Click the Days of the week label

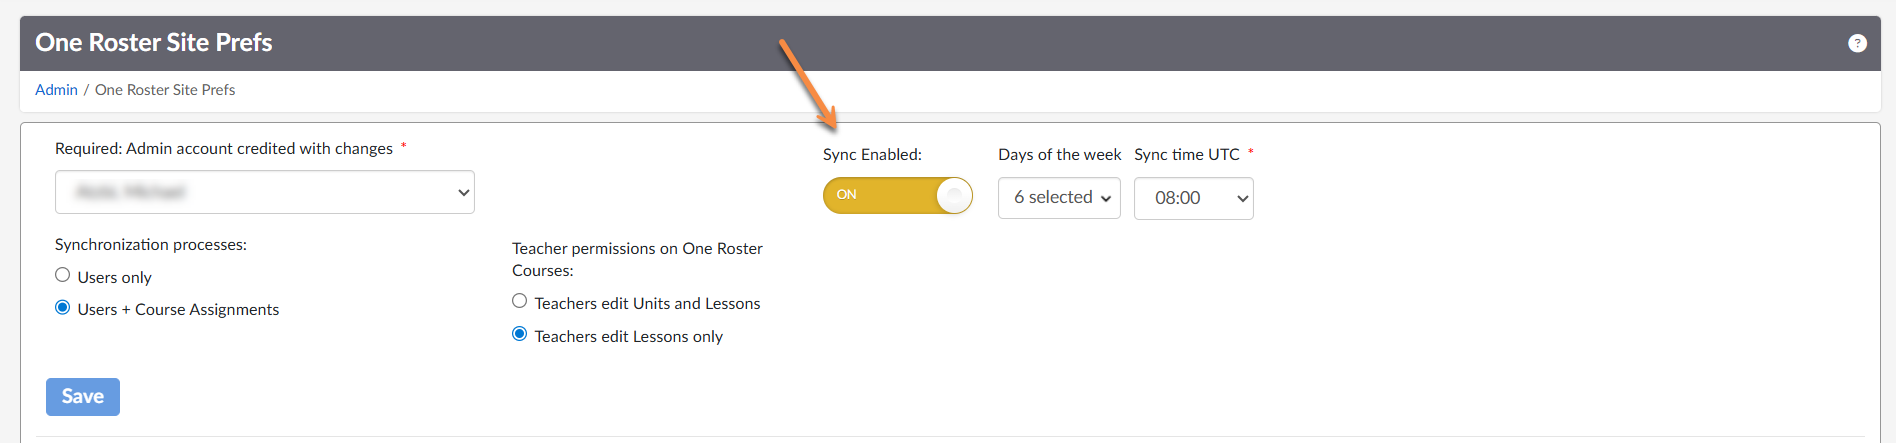click(x=1059, y=155)
